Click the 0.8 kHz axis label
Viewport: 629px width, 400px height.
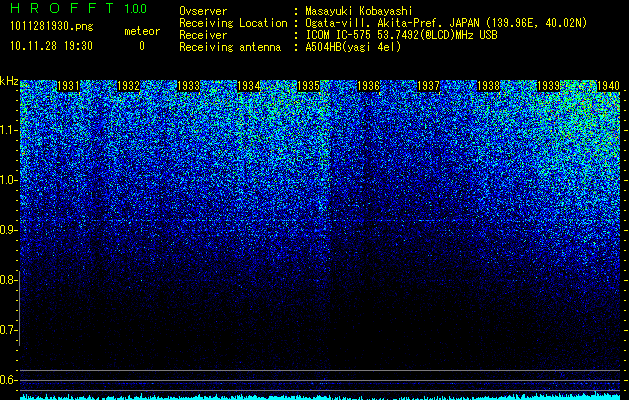pyautogui.click(x=8, y=280)
